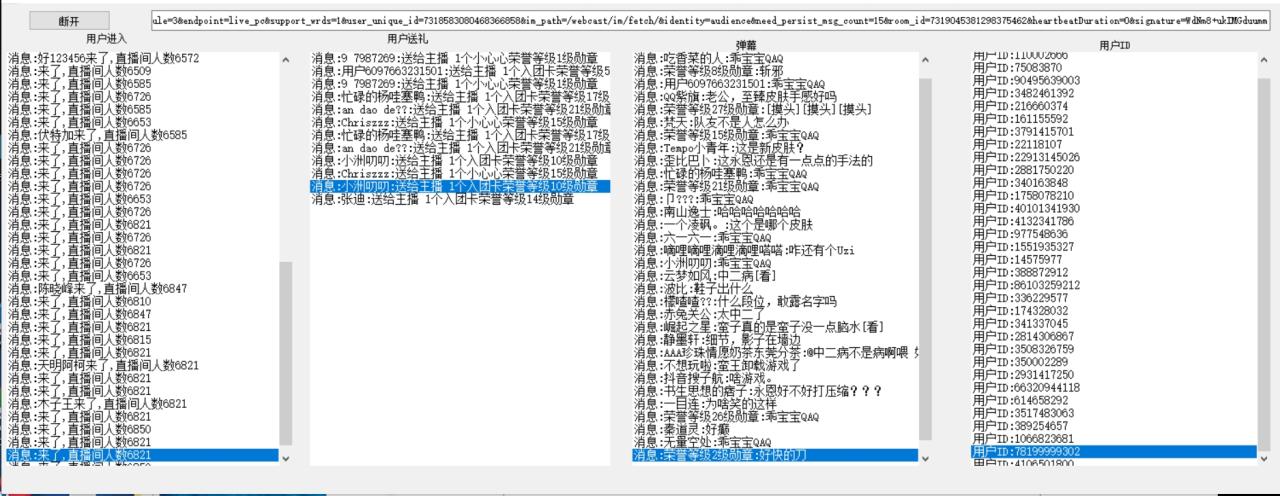
Task: Select danmaku 六一六:乖宝宝QAQ
Action: [775, 238]
